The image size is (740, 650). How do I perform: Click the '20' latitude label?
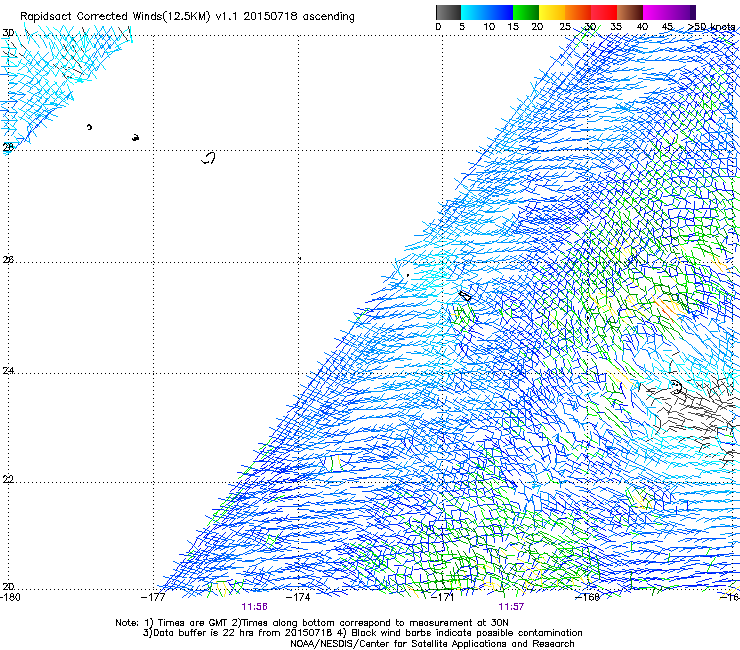[8, 587]
